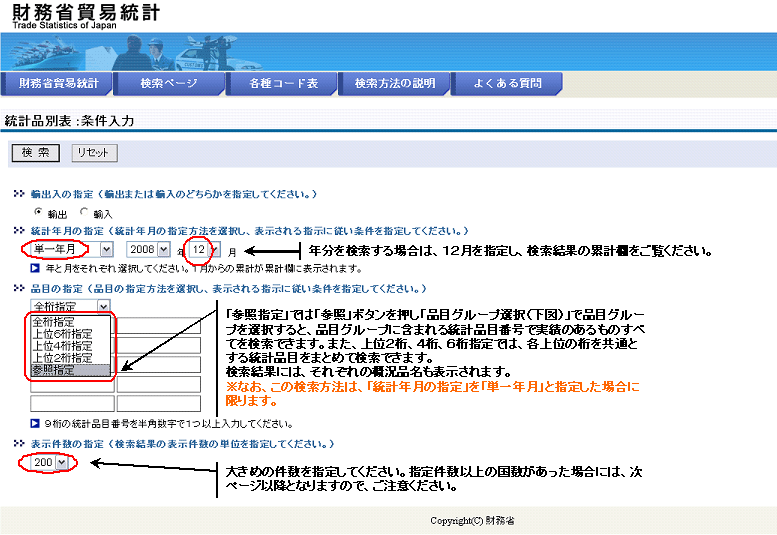The height and width of the screenshot is (535, 777).
Task: Open the よくある質問 tab
Action: pyautogui.click(x=507, y=83)
